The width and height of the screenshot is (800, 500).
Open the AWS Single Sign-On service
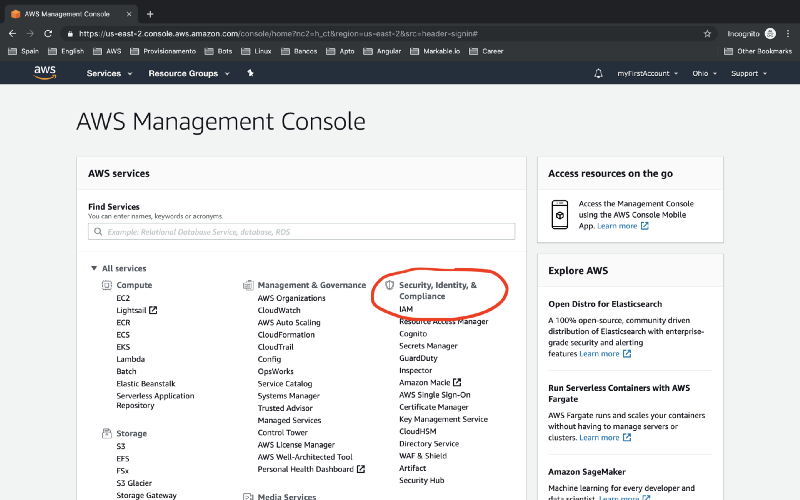[x=435, y=395]
